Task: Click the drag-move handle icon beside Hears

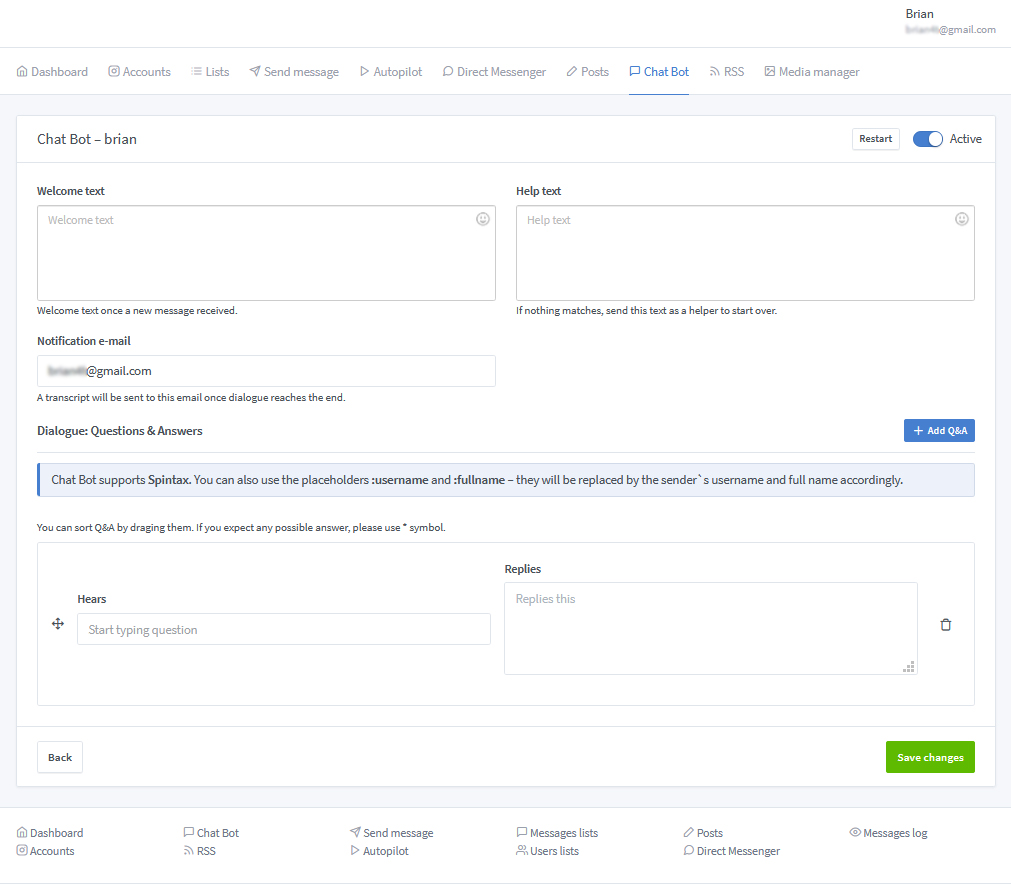Action: (58, 624)
